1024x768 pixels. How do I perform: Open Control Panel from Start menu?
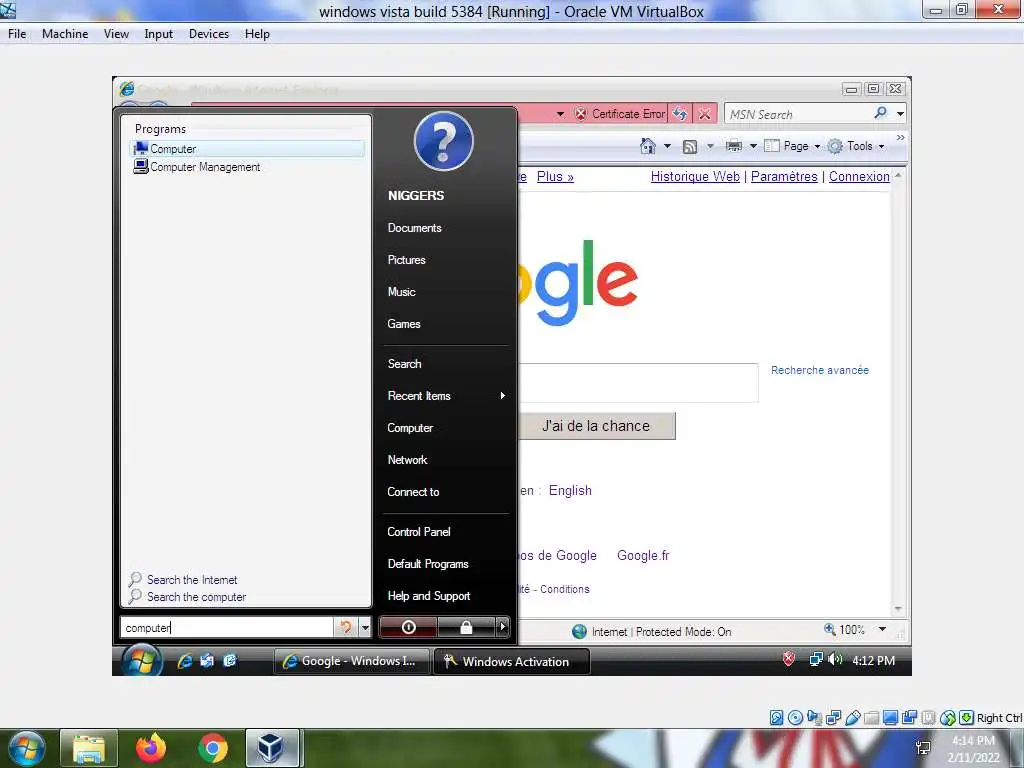click(419, 532)
